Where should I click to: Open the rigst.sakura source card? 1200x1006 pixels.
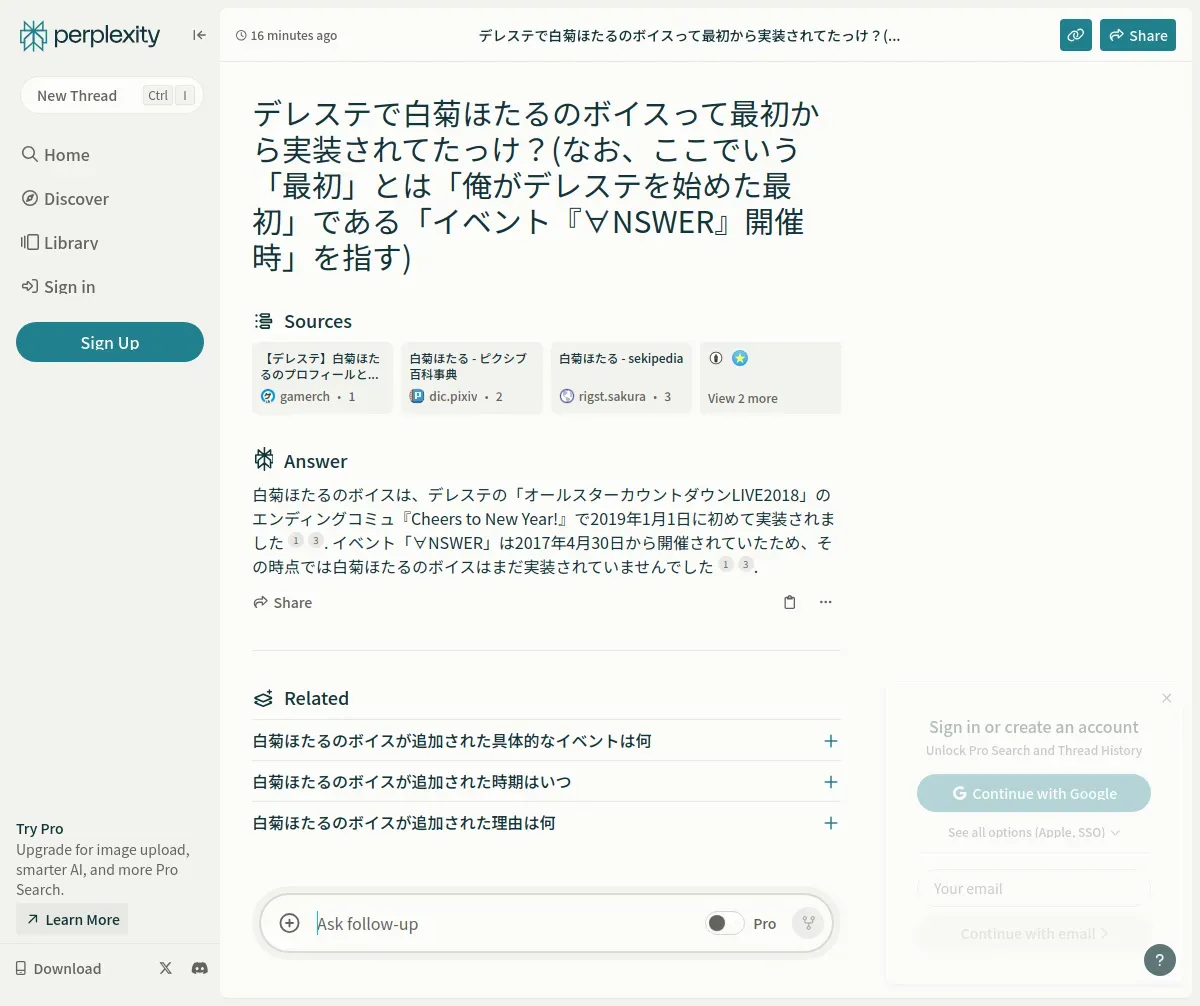coord(621,378)
